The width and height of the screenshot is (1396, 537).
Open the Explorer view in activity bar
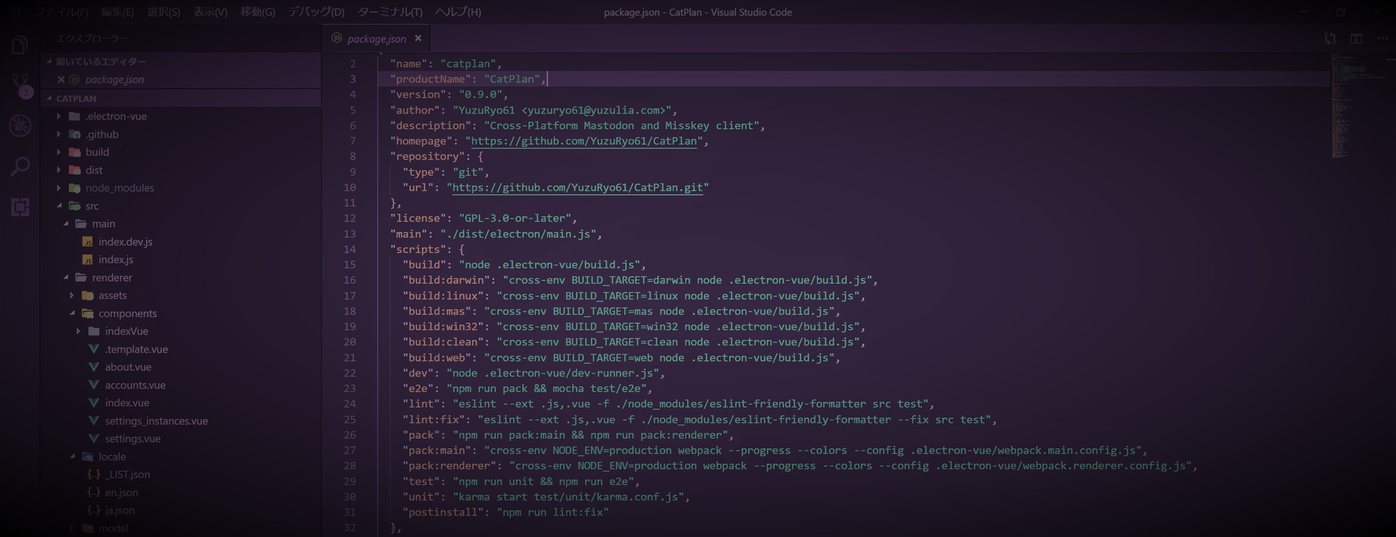click(19, 45)
